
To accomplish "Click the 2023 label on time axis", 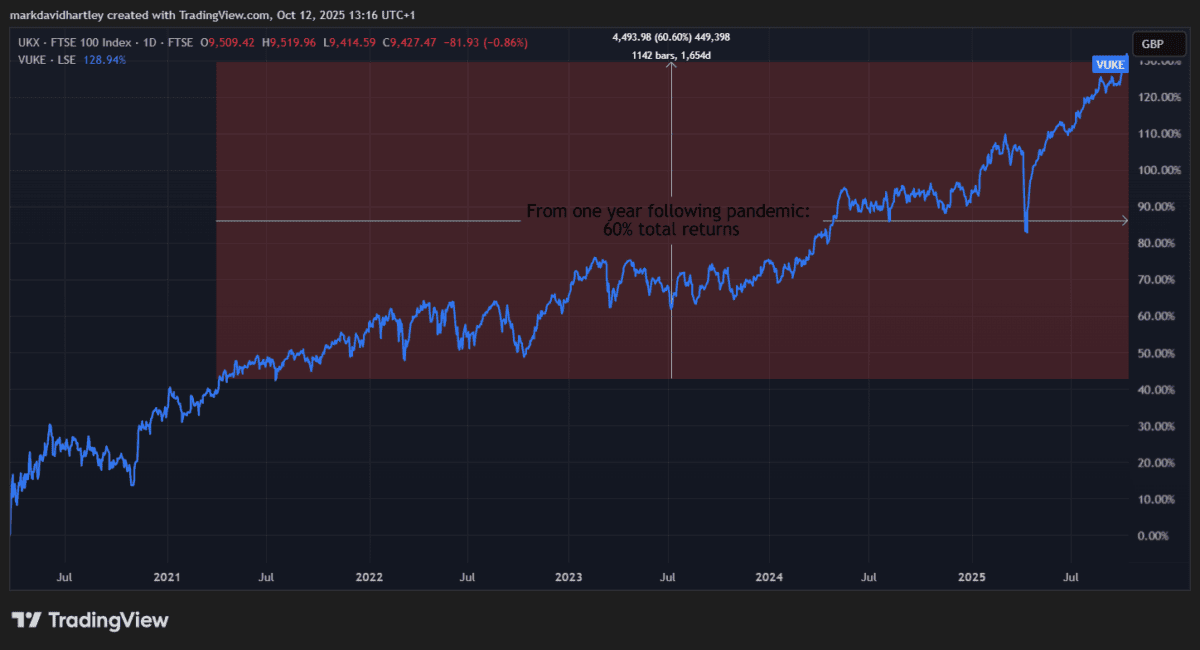I will tap(569, 577).
